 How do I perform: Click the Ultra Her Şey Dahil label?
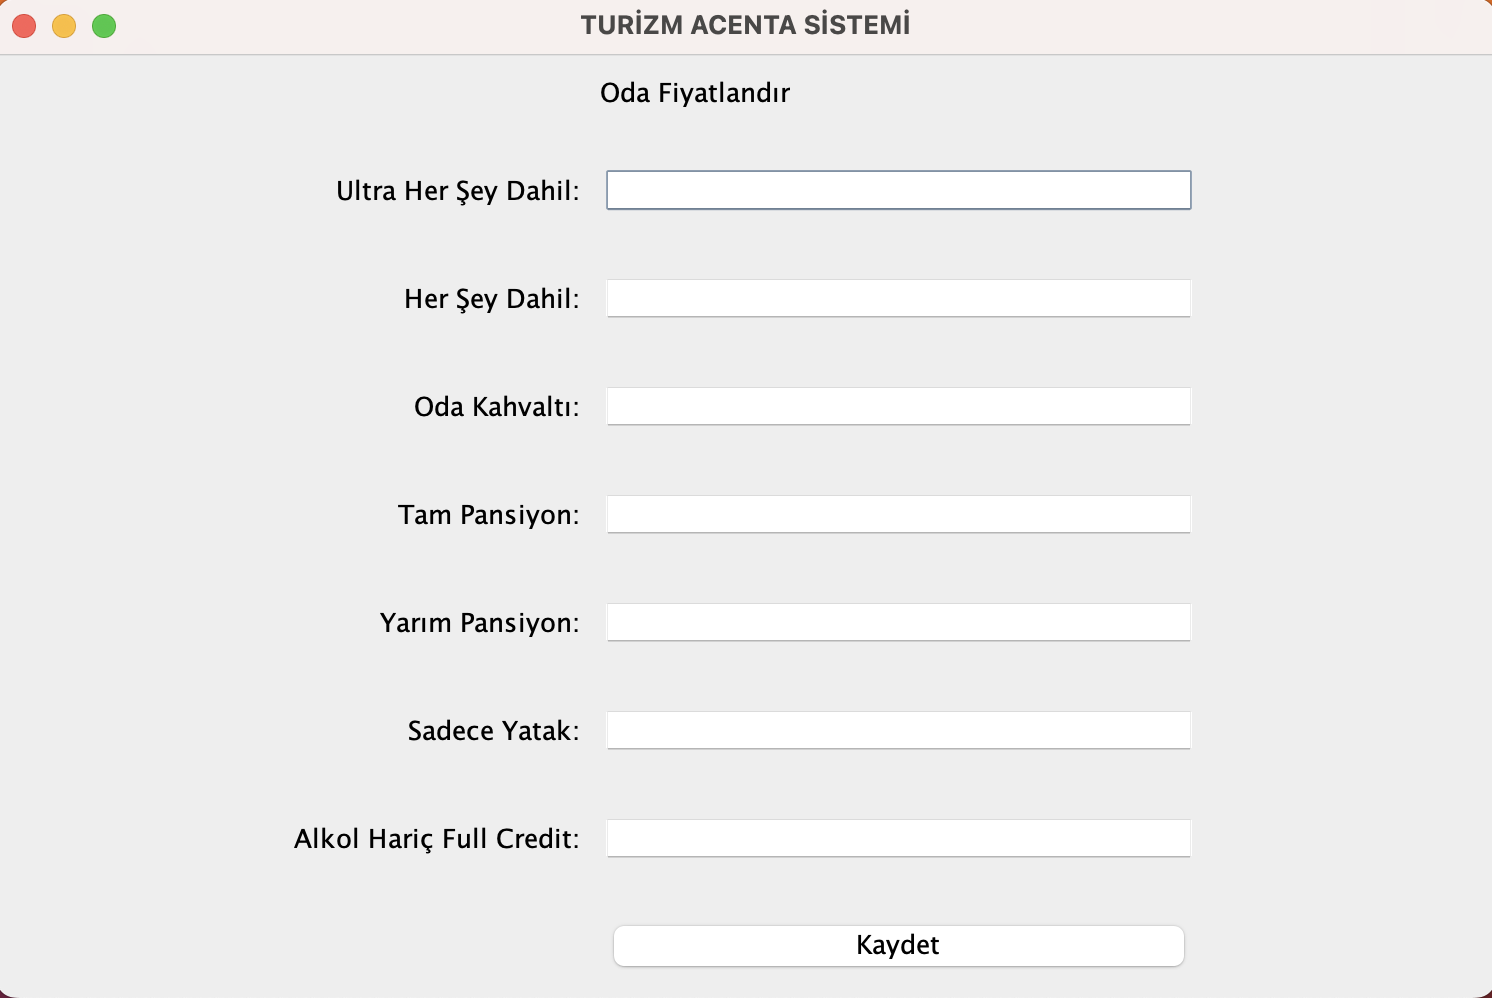pos(459,190)
